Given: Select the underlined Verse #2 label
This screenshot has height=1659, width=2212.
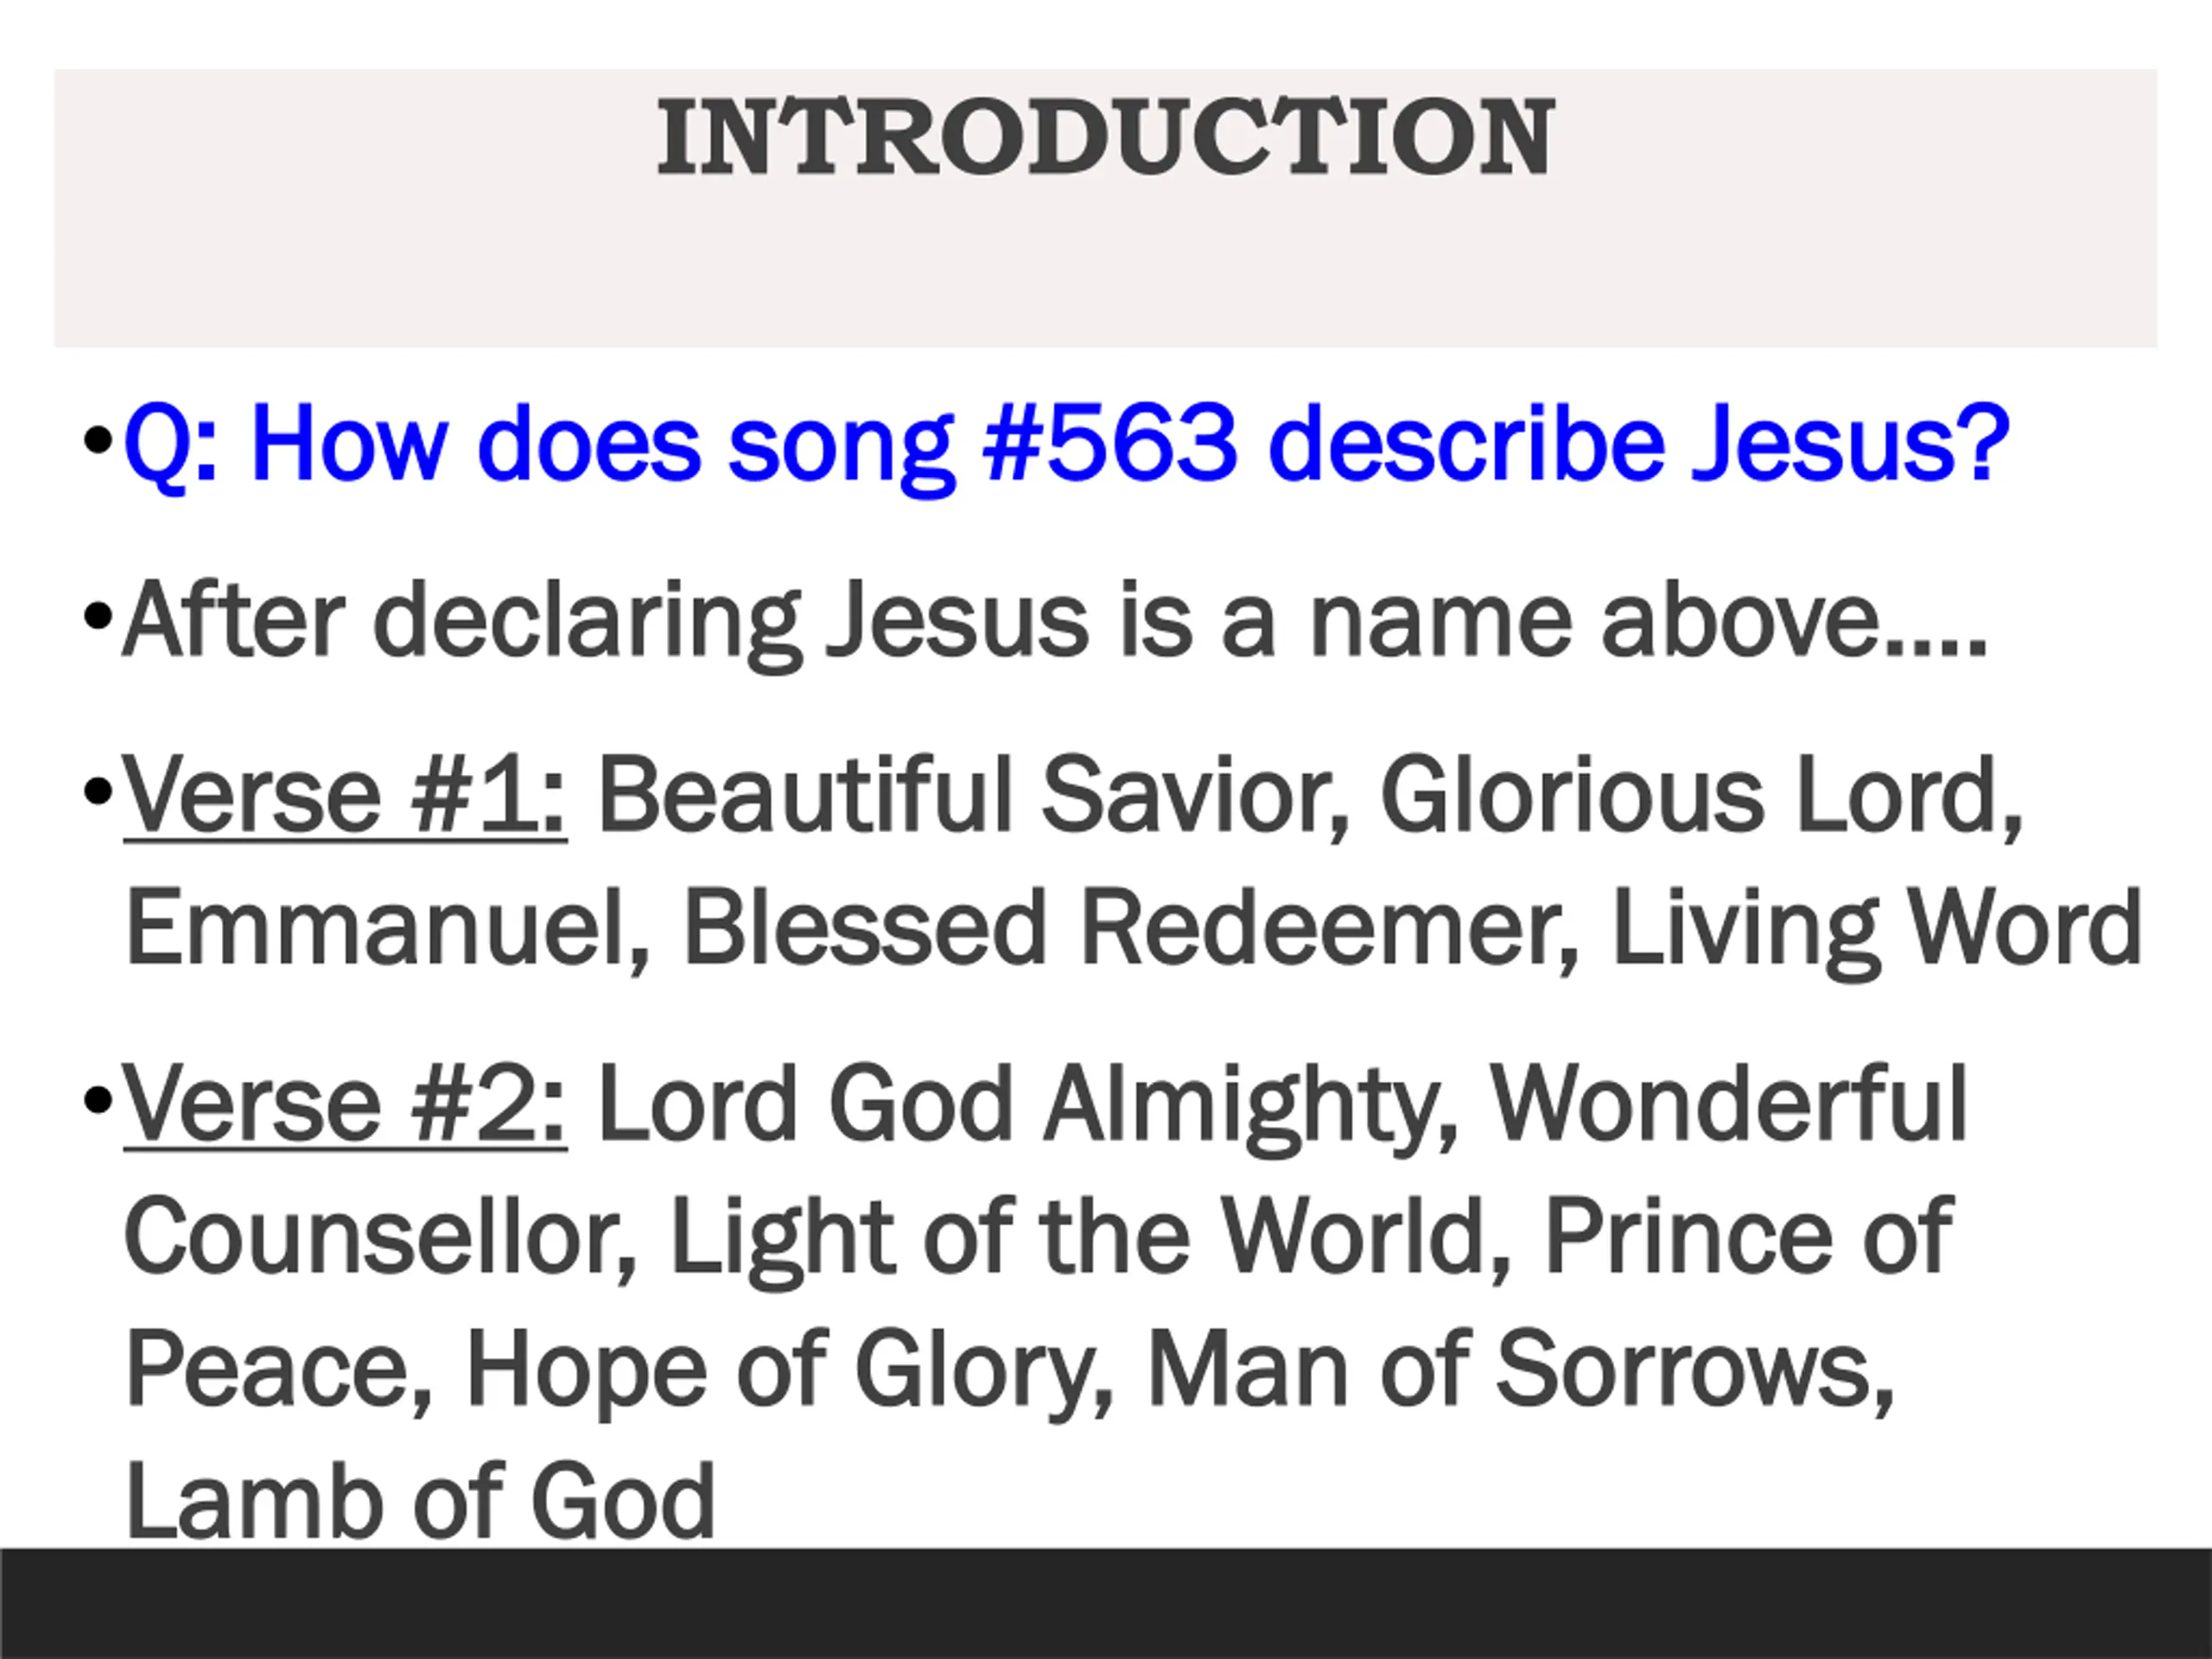Looking at the screenshot, I should pos(345,1104).
